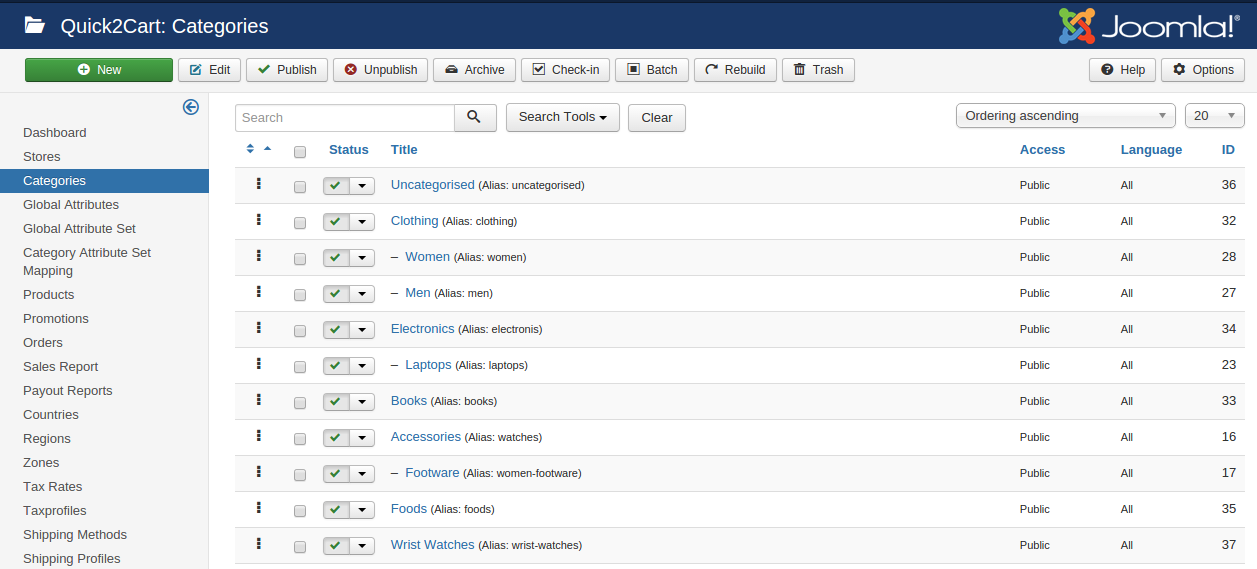
Task: Open the Wrist Watches category link
Action: pos(432,545)
